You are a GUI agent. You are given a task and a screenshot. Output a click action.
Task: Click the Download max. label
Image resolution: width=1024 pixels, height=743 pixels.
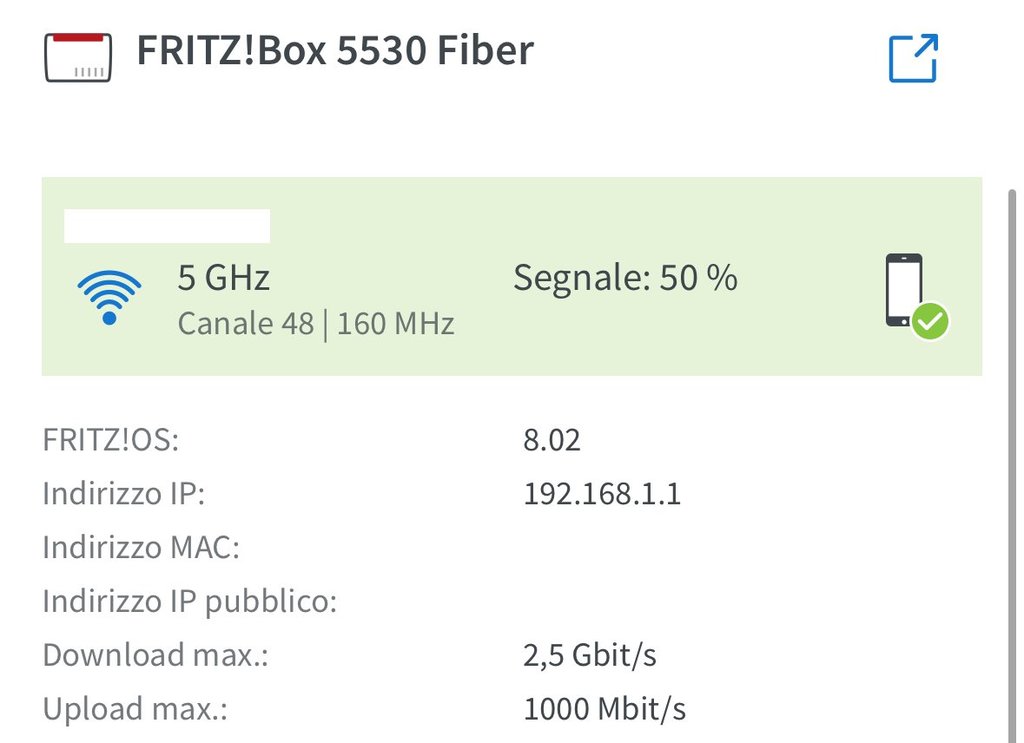click(x=156, y=656)
